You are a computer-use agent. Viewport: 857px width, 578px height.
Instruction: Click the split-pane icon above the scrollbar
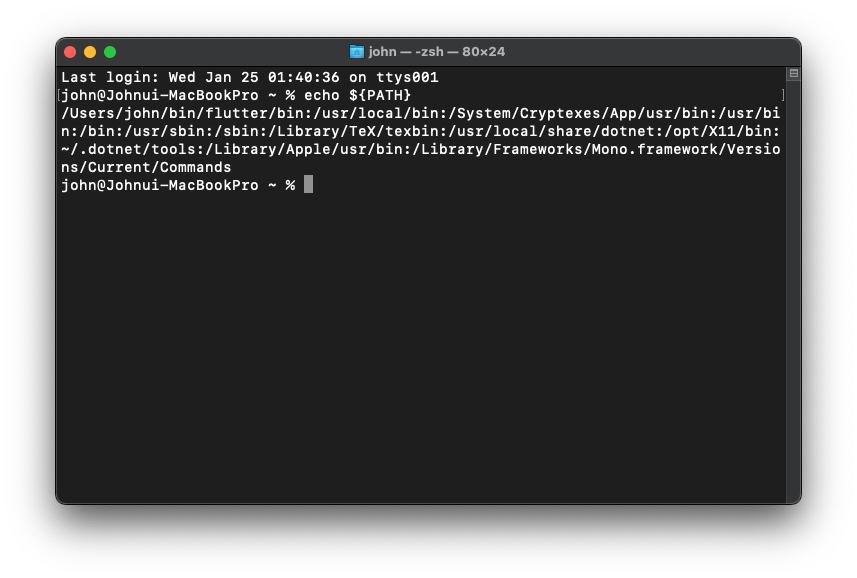[793, 73]
